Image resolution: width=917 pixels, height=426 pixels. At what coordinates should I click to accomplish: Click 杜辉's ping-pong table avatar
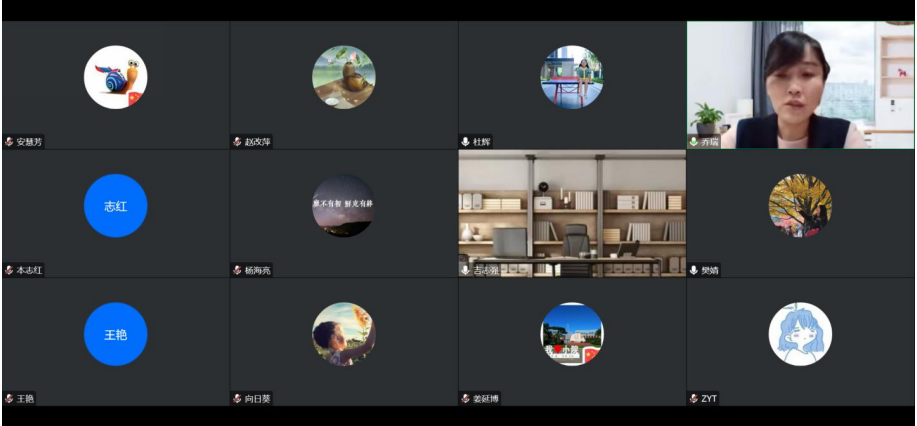click(x=571, y=77)
